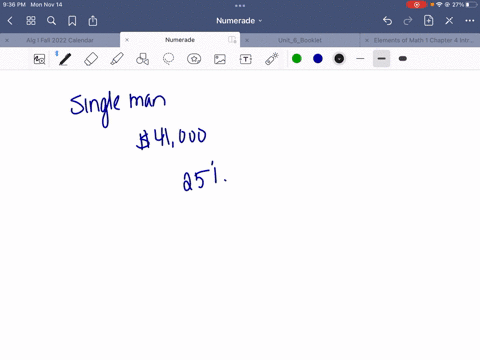Image resolution: width=480 pixels, height=360 pixels.
Task: Open multitasking three-dot menu at top
Action: pyautogui.click(x=240, y=5)
